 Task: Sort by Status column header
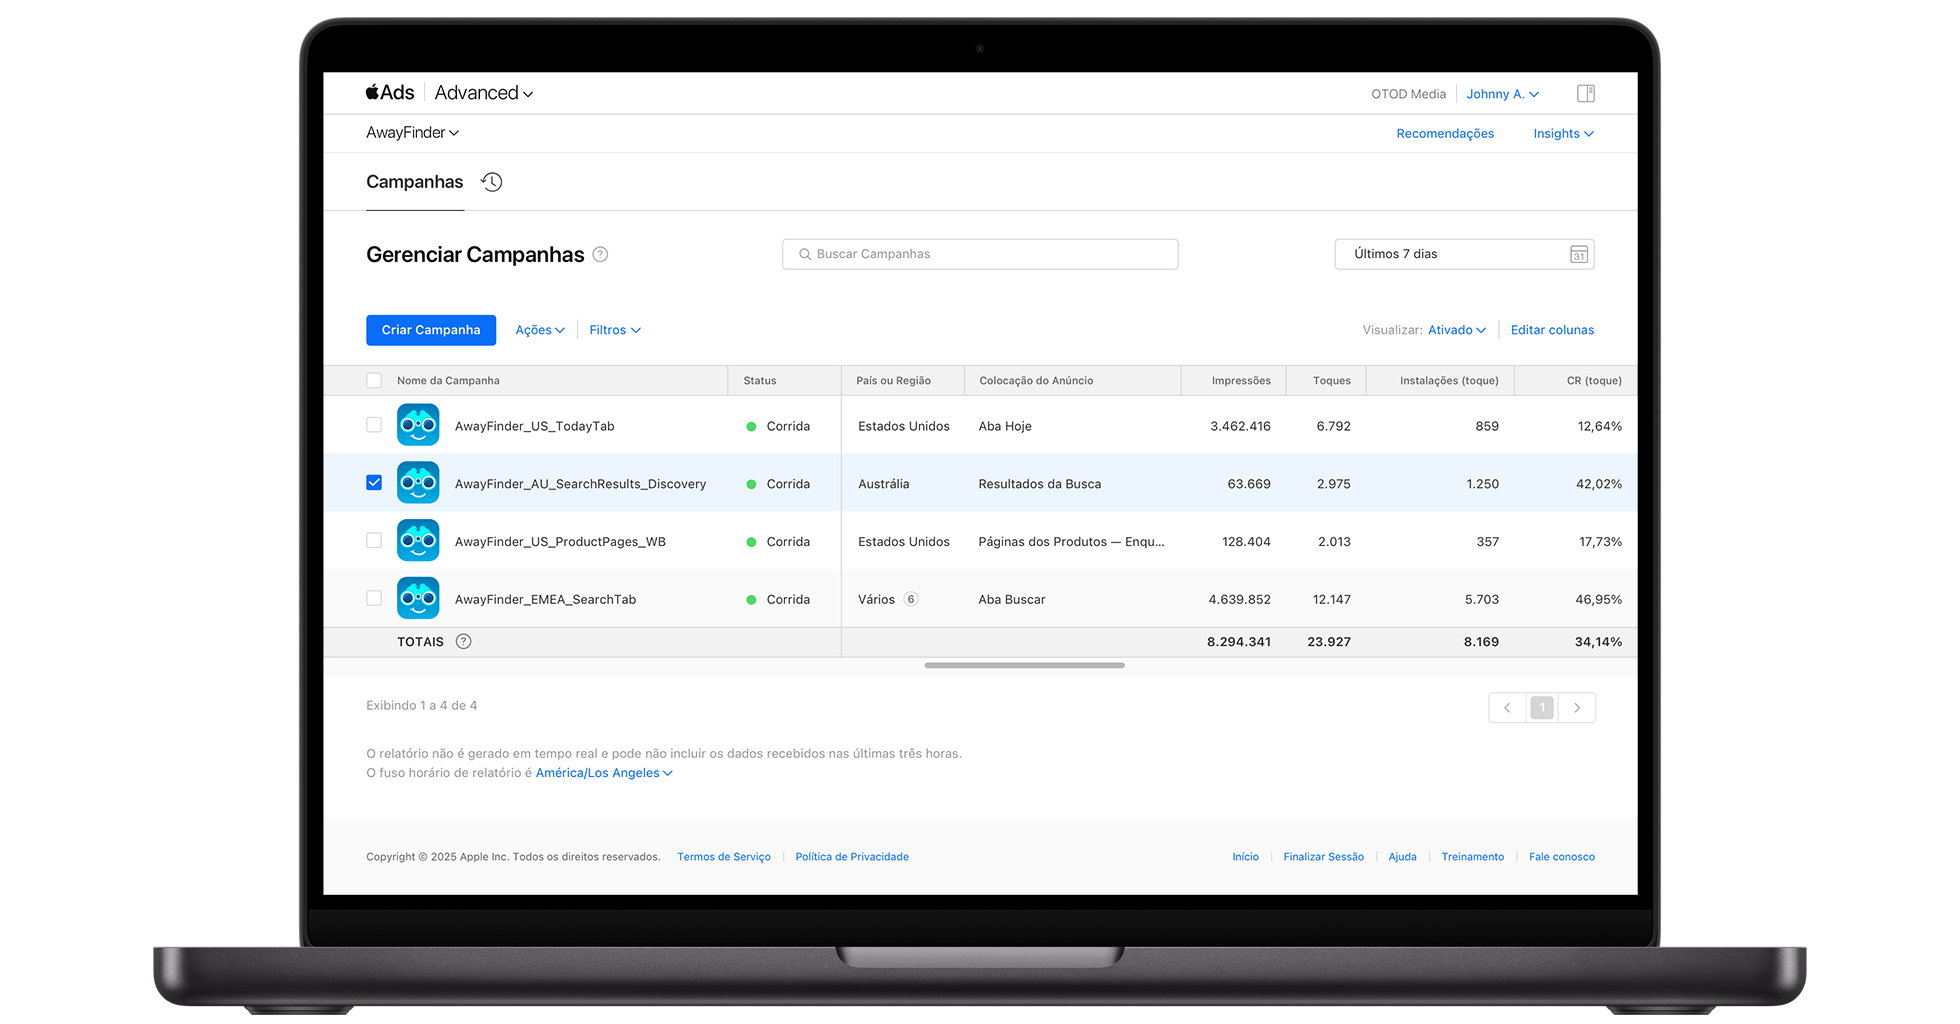coord(760,381)
